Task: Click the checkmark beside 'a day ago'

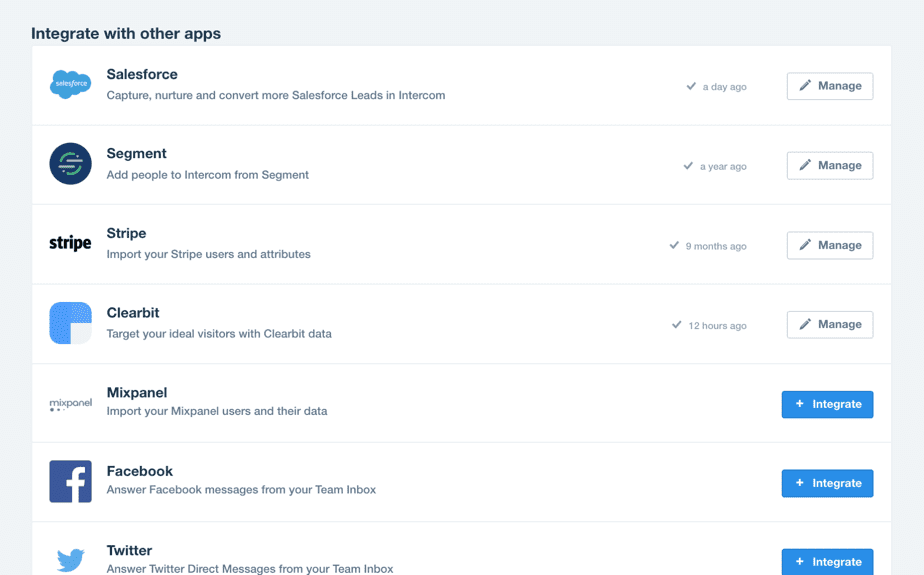Action: click(x=691, y=86)
